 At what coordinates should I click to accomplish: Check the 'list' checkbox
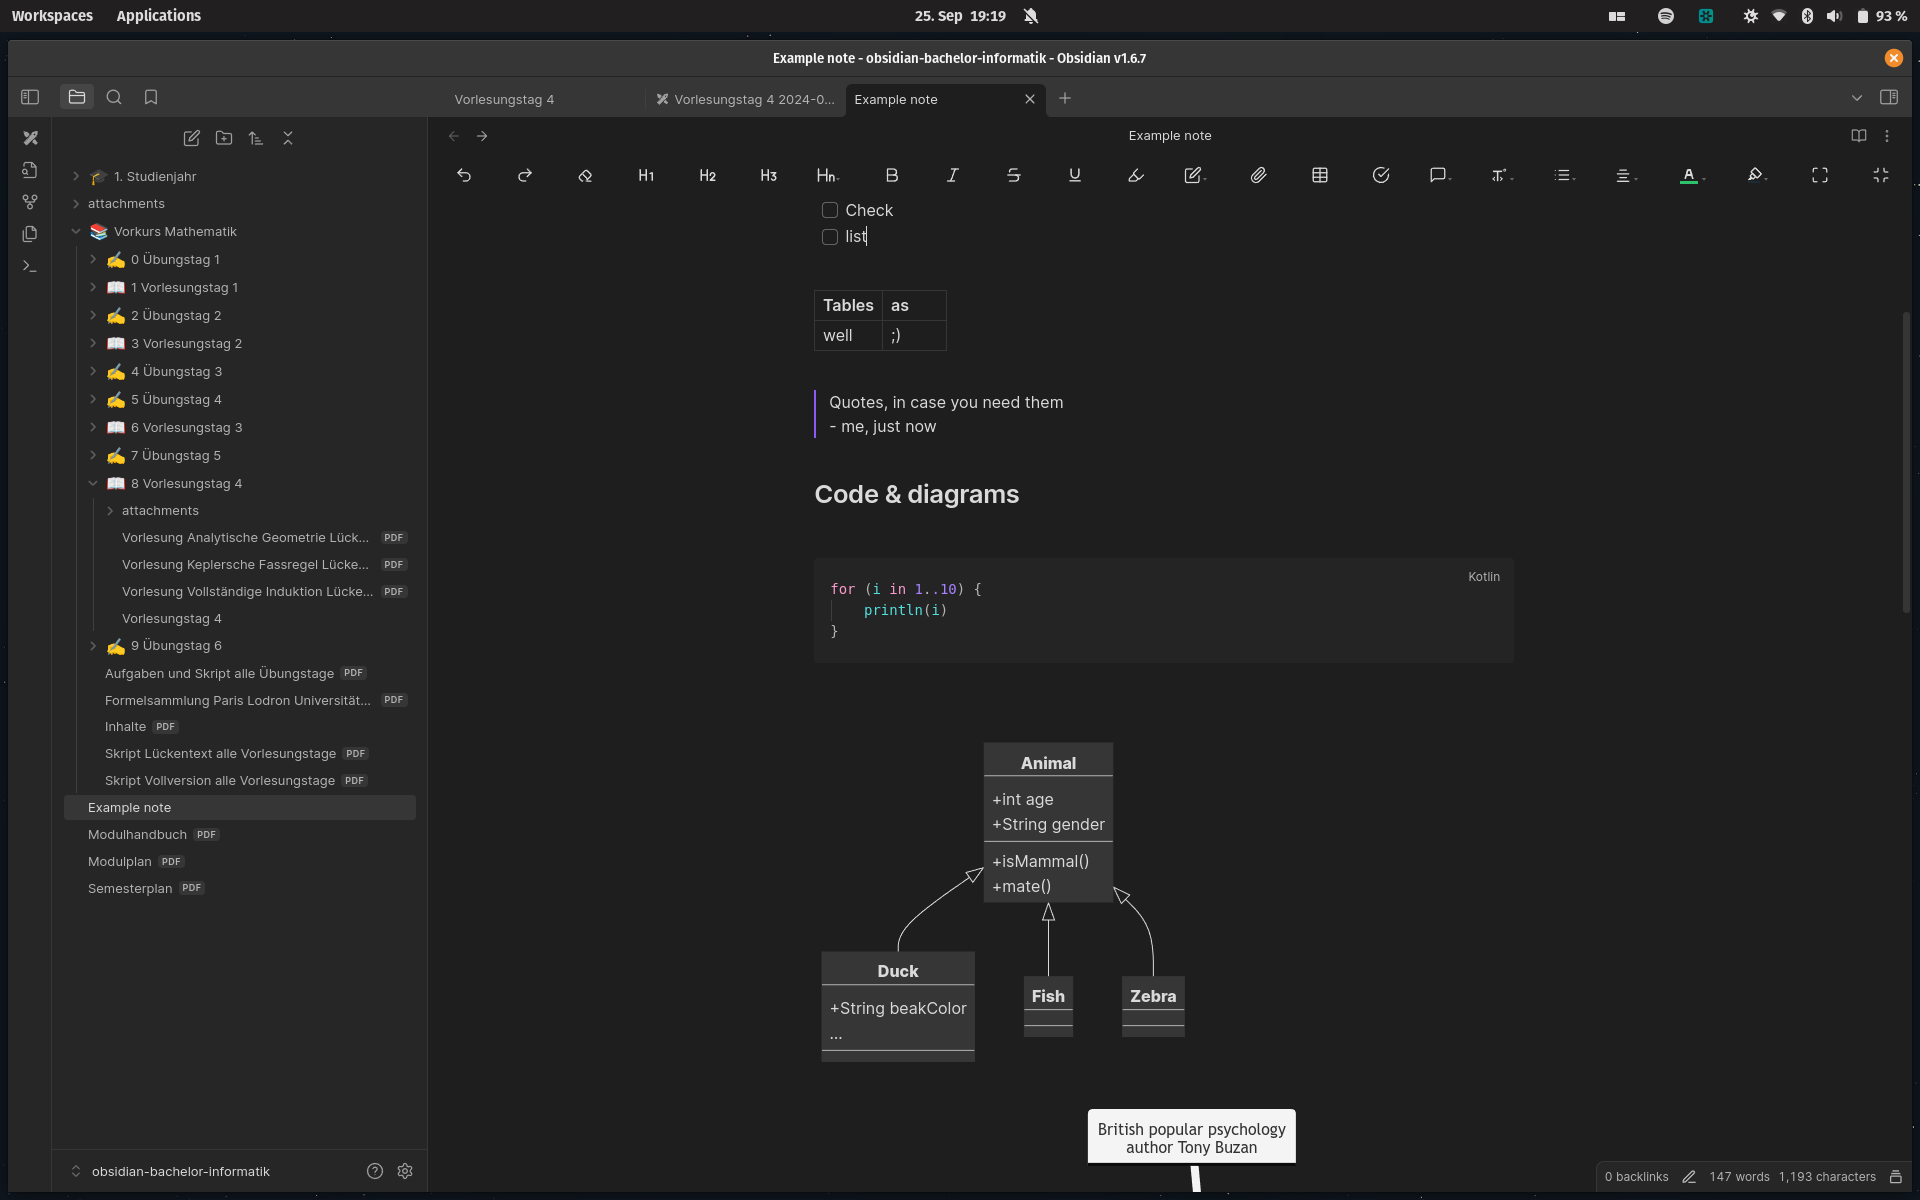pyautogui.click(x=830, y=237)
